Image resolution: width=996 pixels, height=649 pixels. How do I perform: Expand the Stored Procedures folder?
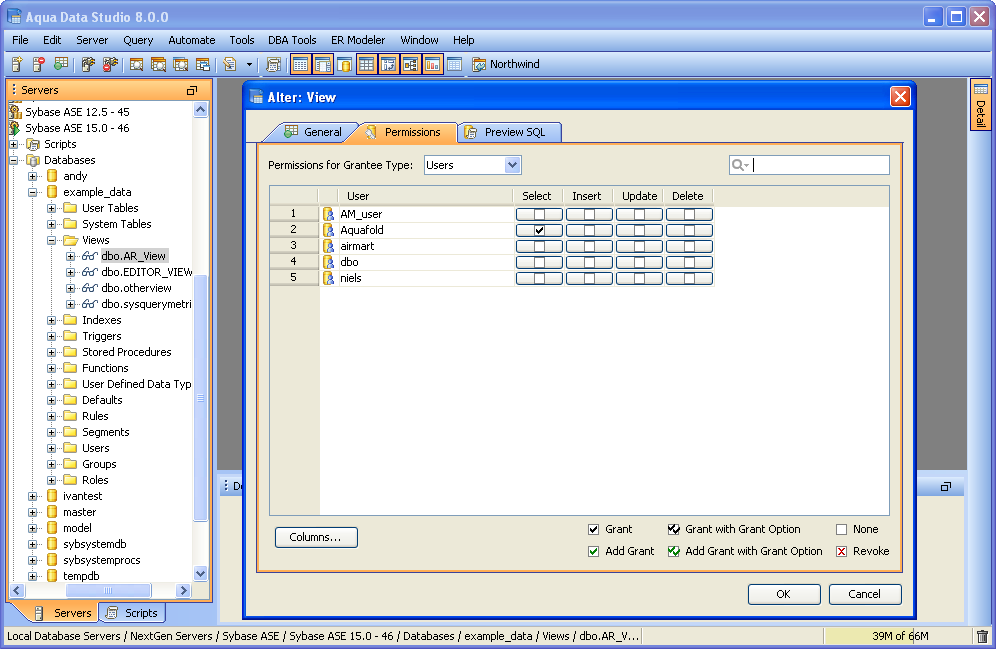point(51,352)
